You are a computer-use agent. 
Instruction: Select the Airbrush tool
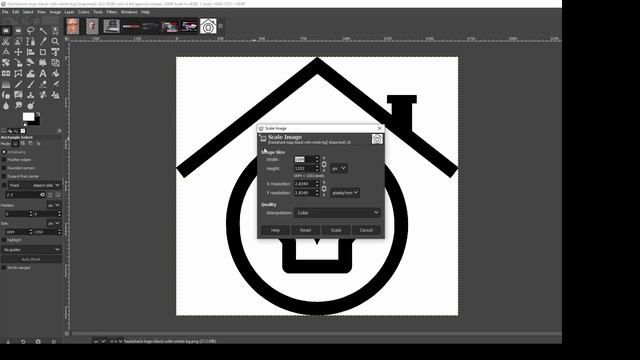coord(55,84)
